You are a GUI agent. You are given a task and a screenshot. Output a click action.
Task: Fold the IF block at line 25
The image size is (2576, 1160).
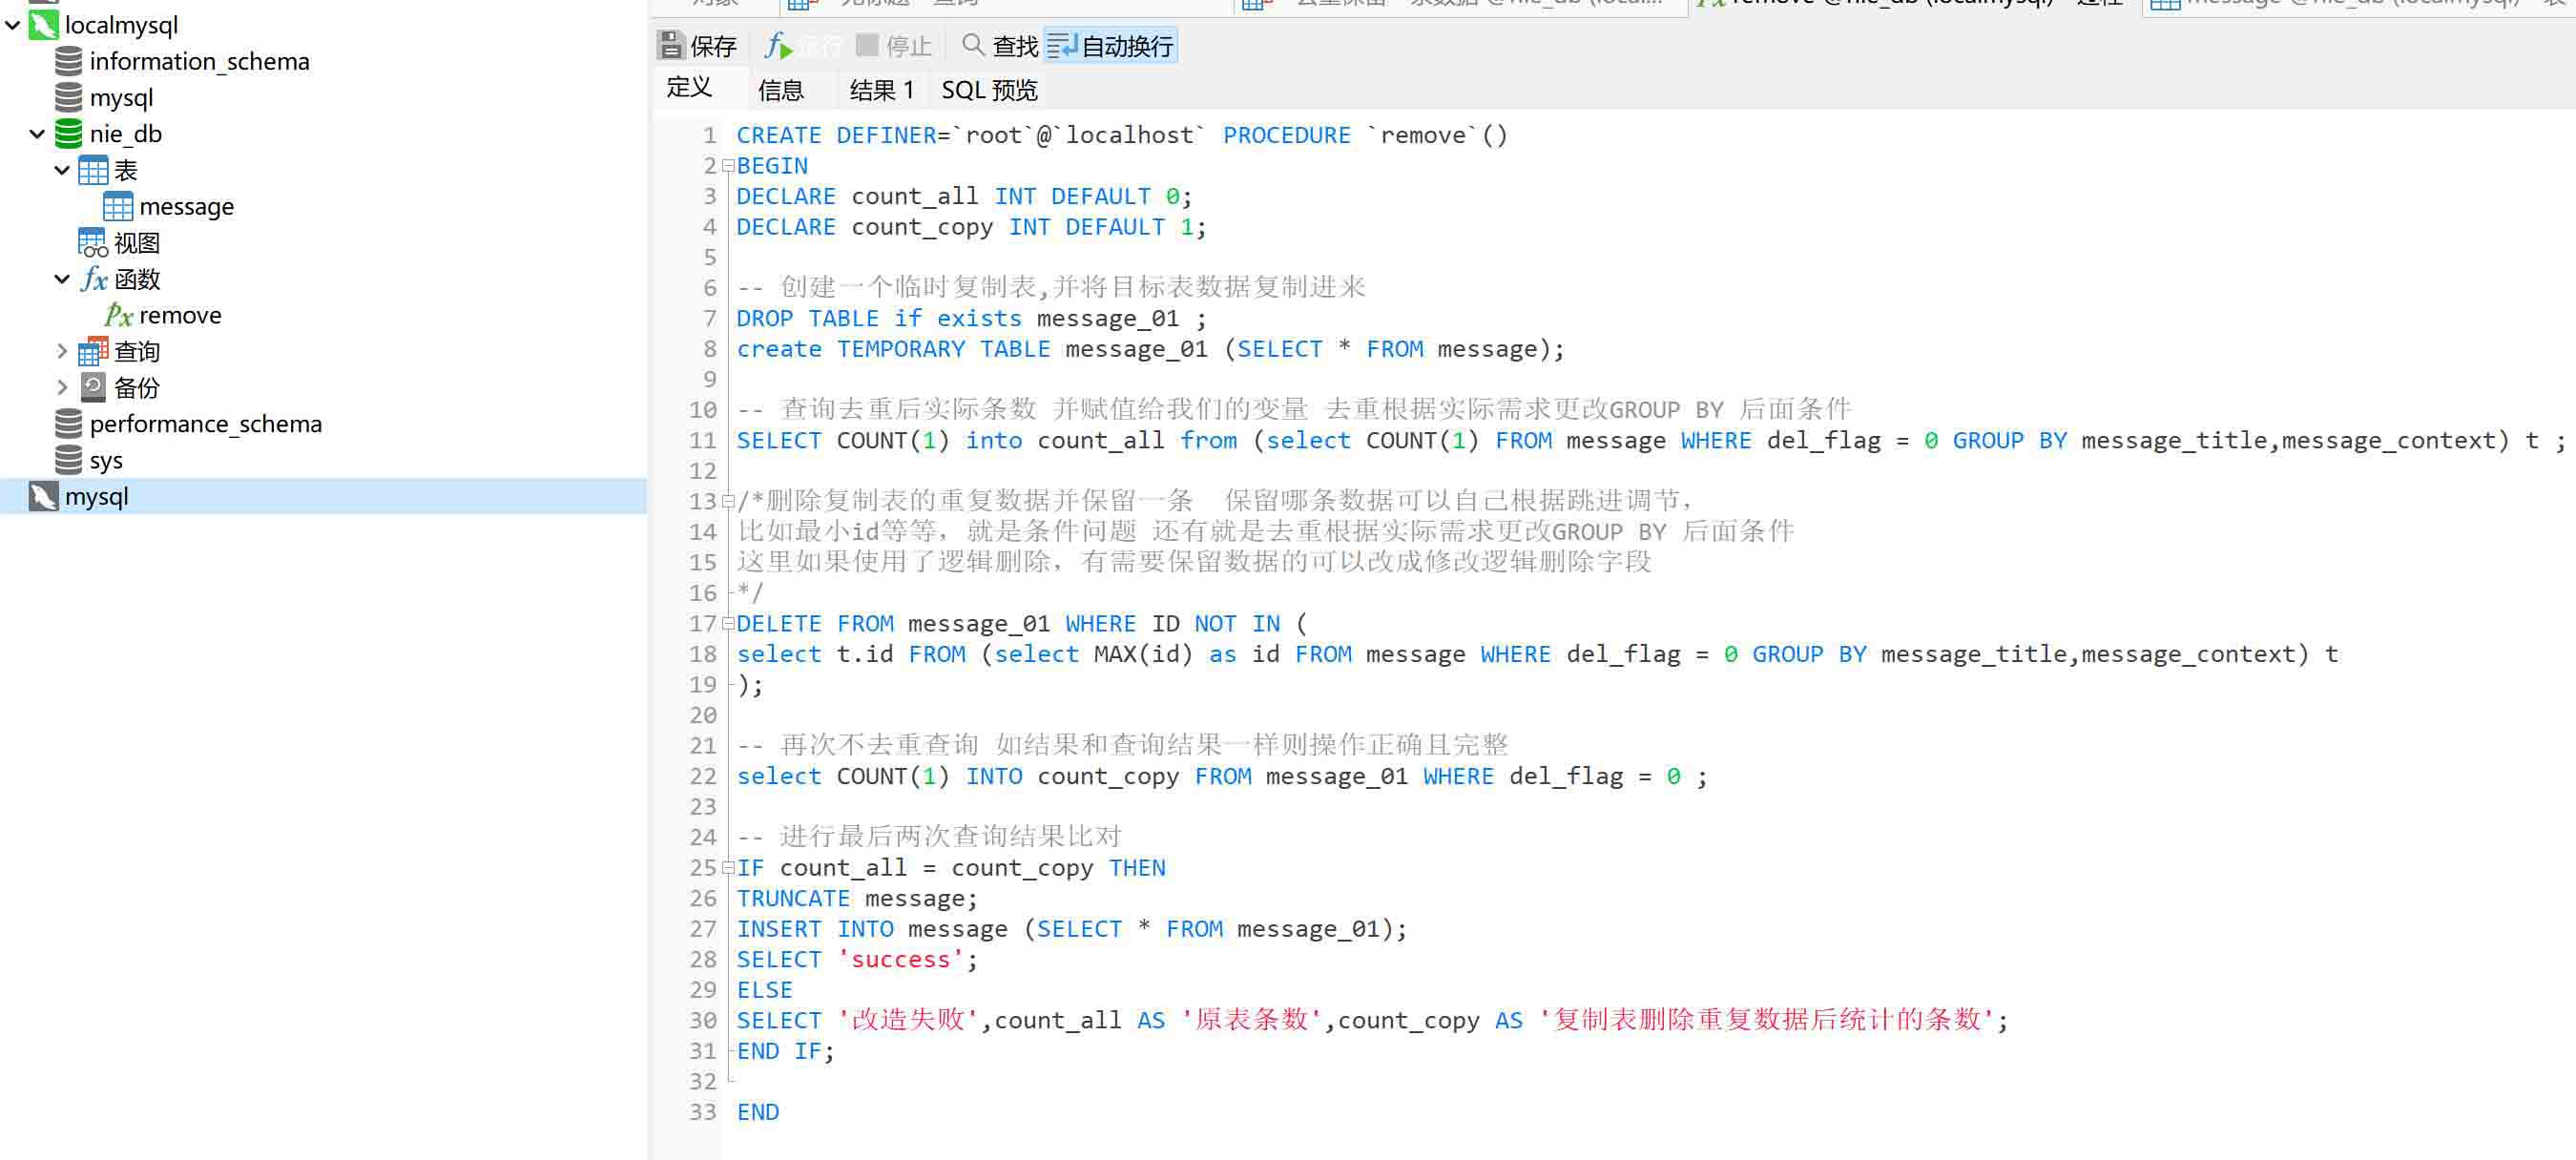click(728, 868)
